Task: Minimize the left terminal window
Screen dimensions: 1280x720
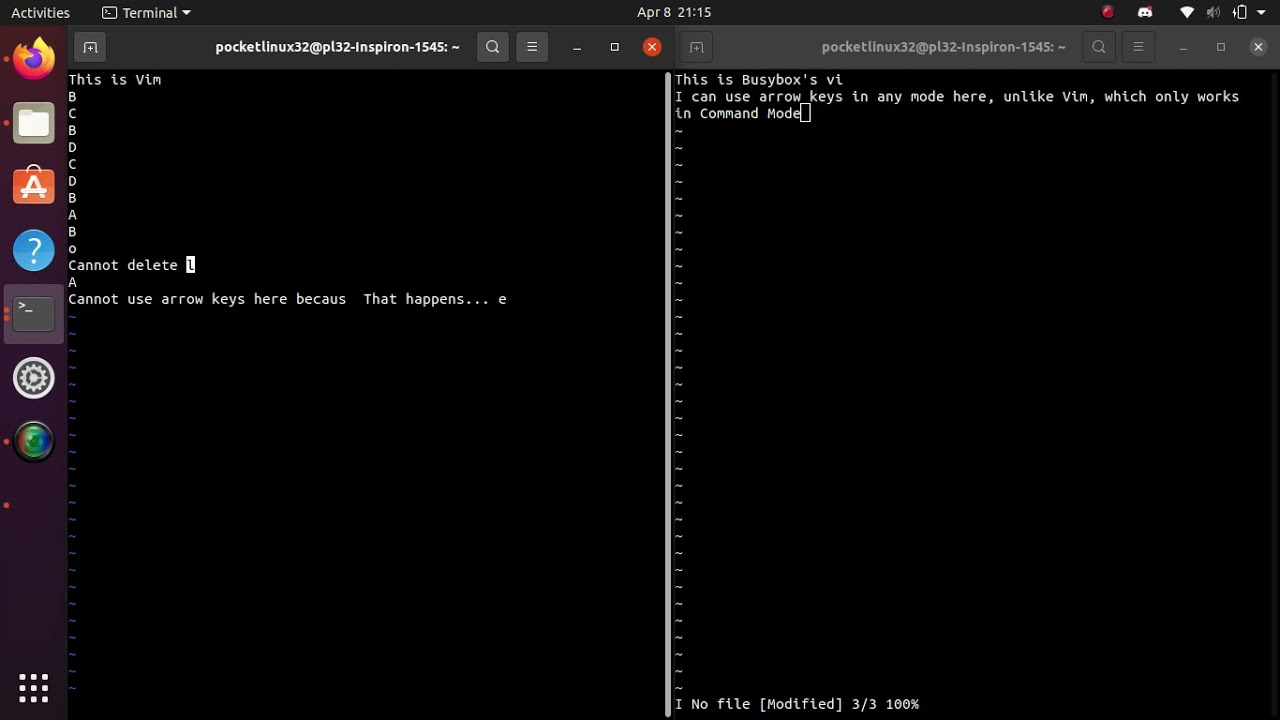Action: 577,47
